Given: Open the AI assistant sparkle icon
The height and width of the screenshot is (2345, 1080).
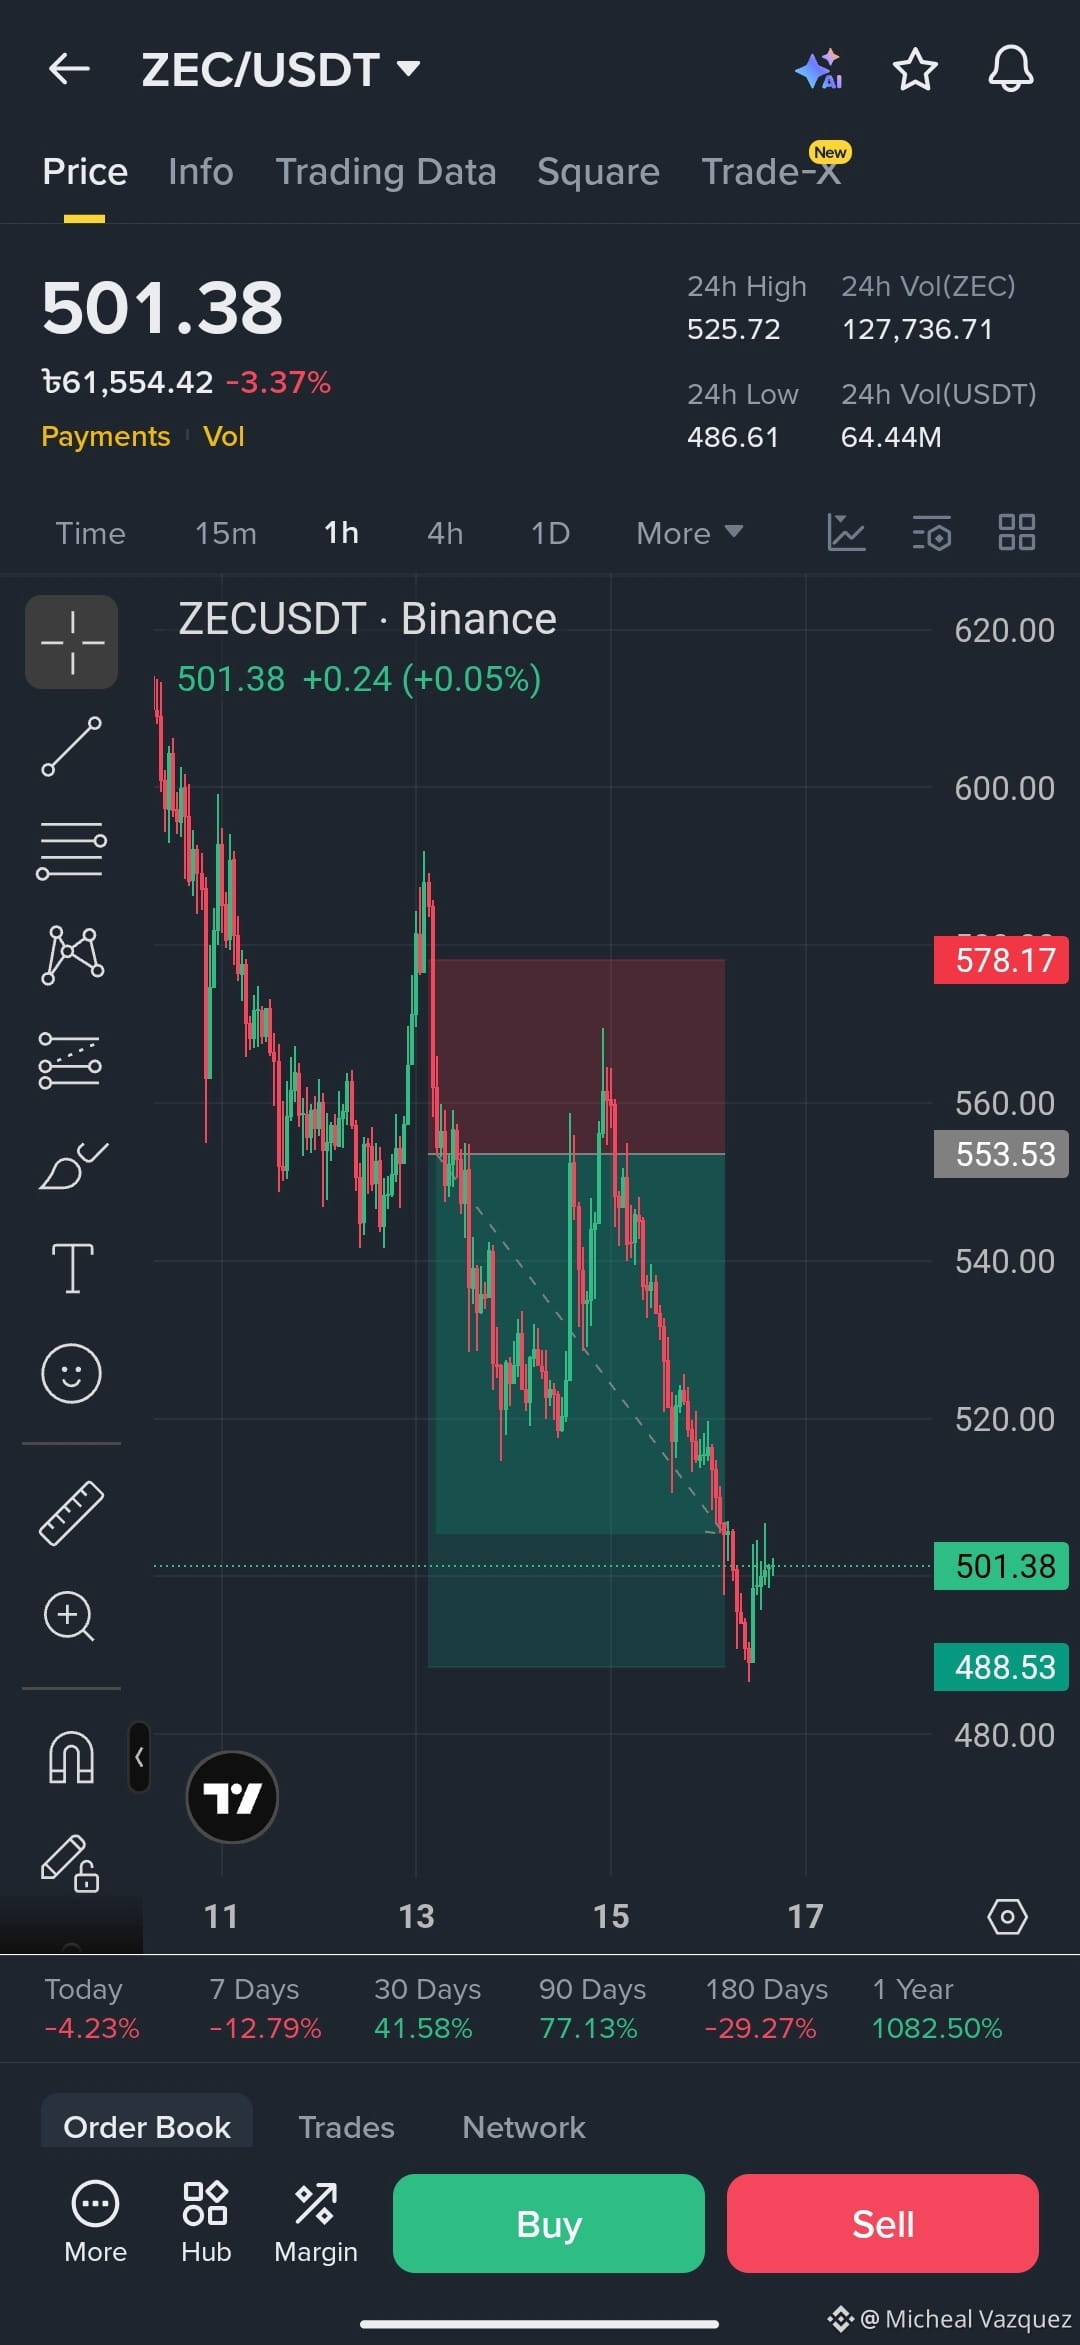Looking at the screenshot, I should (x=818, y=69).
